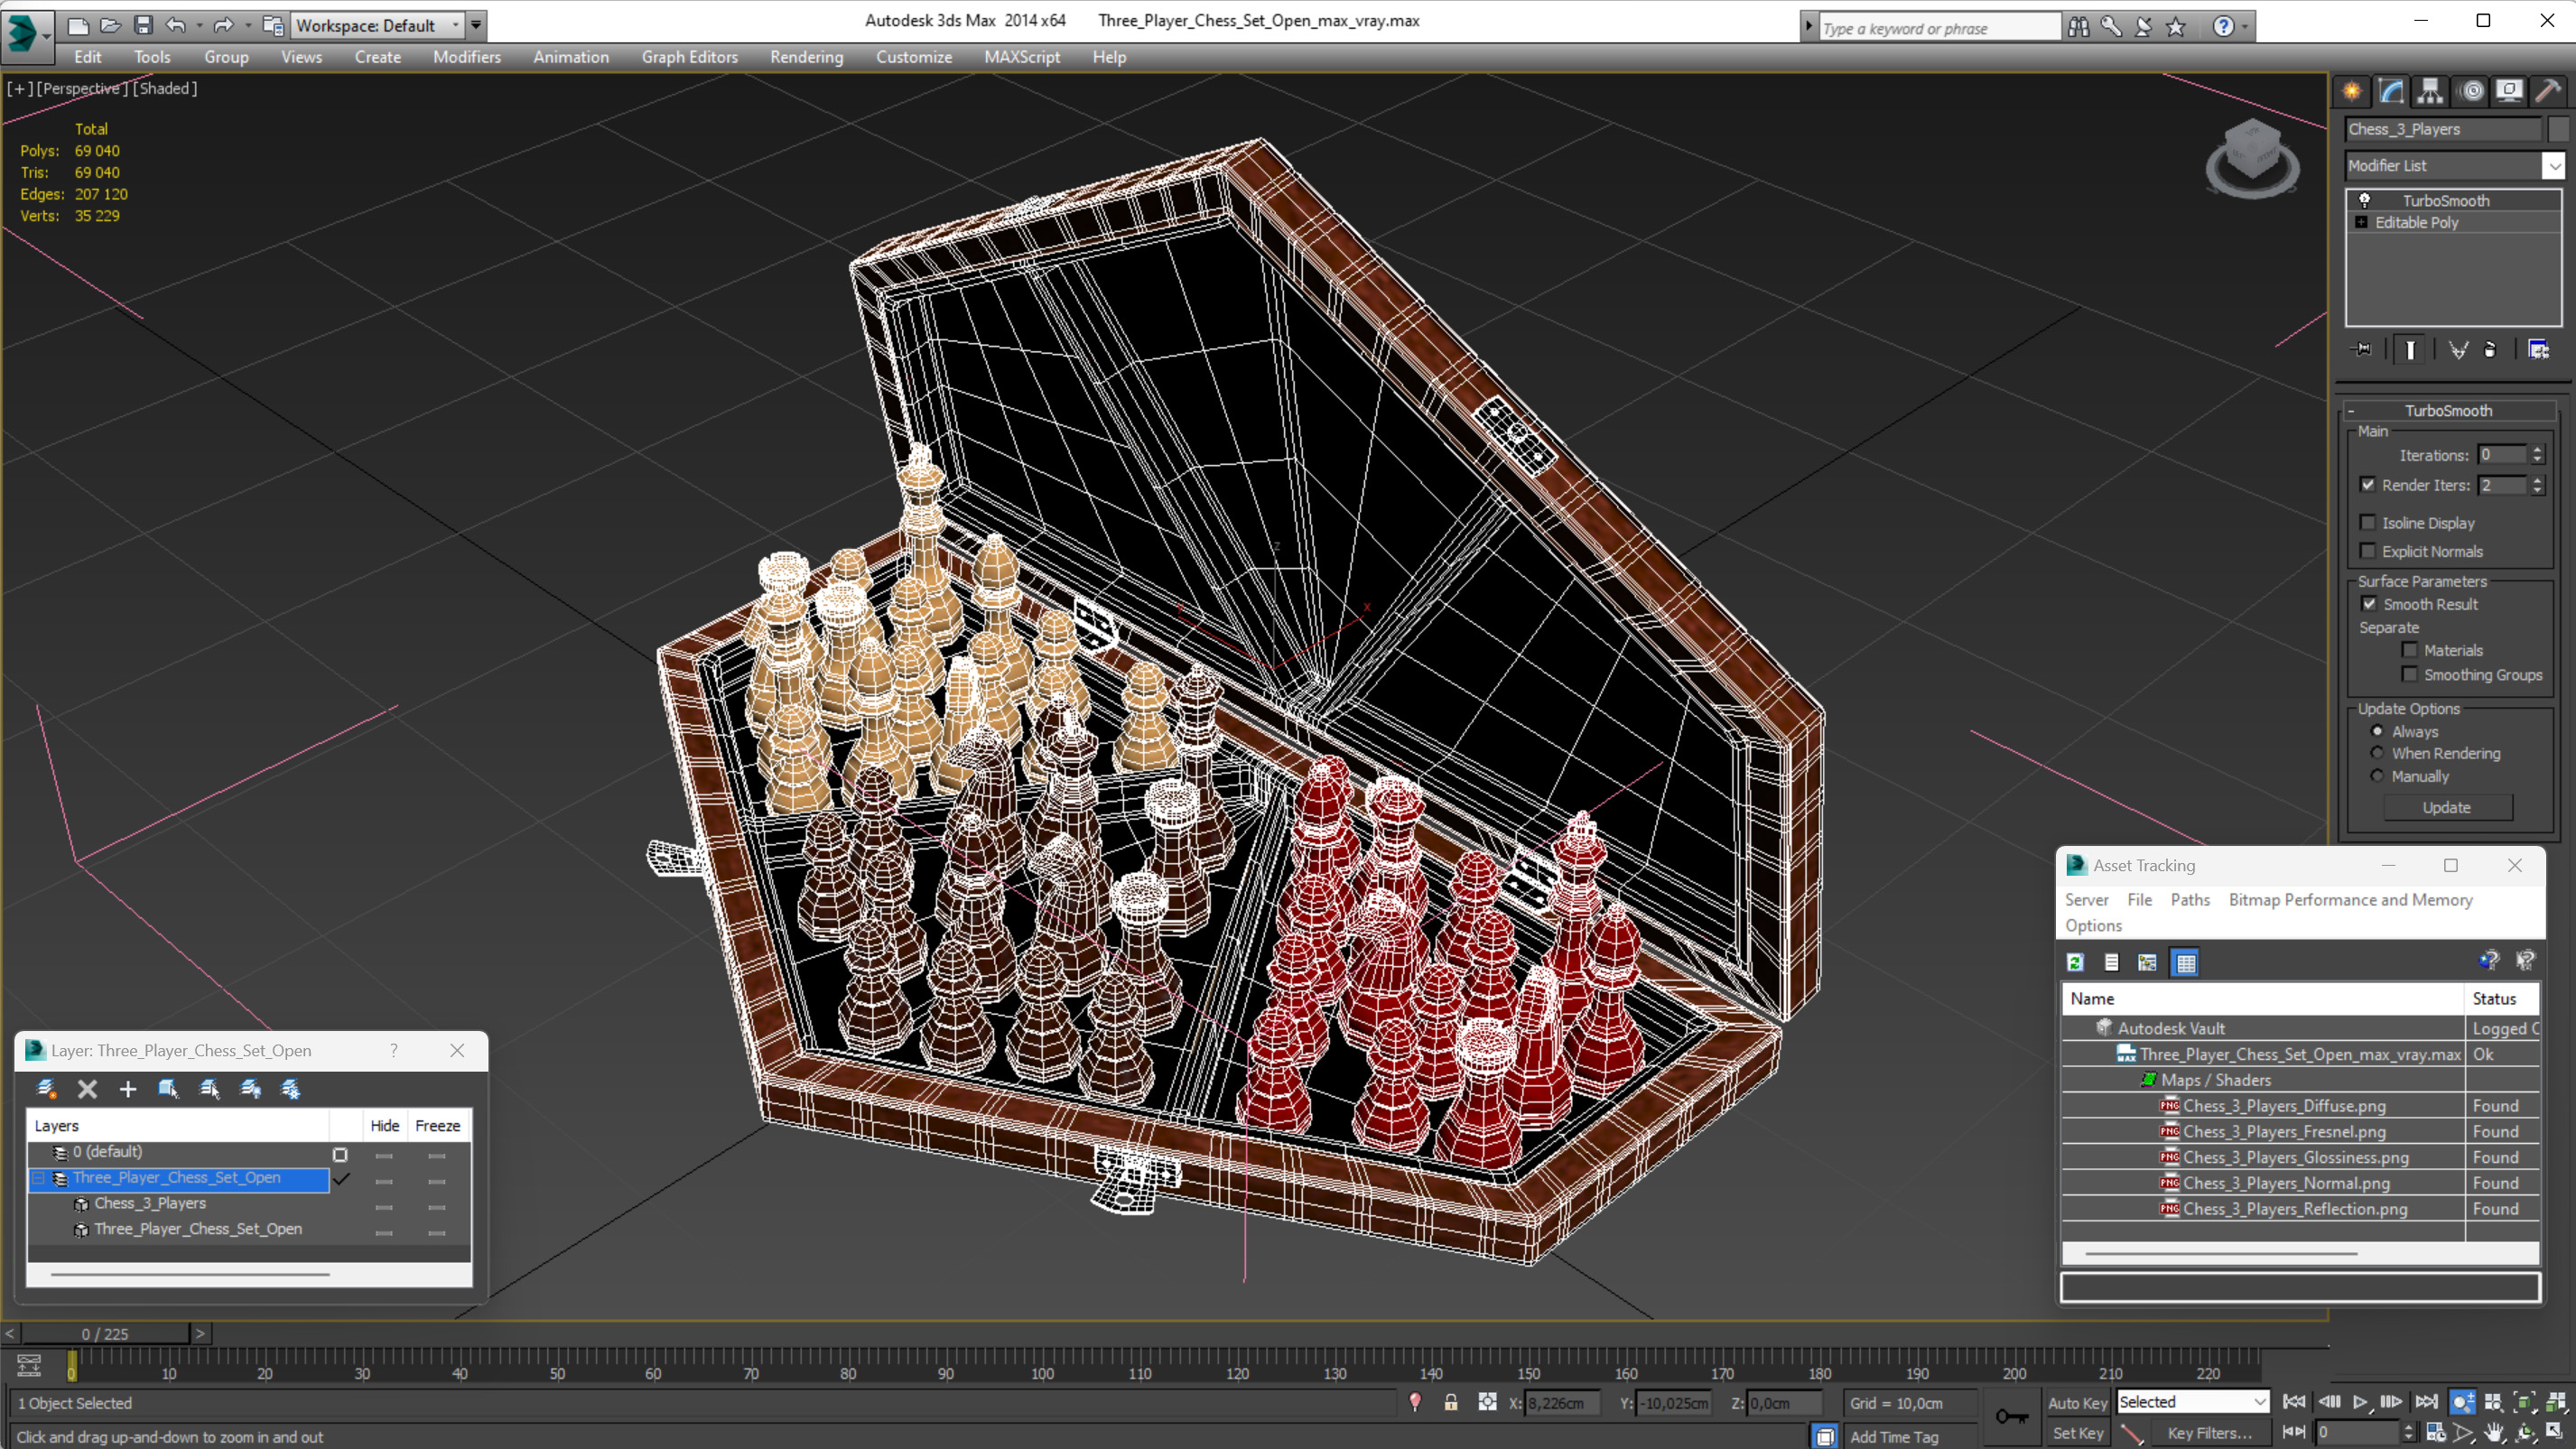The height and width of the screenshot is (1449, 2576).
Task: Click the Iterations spinner arrows
Action: pos(2536,455)
